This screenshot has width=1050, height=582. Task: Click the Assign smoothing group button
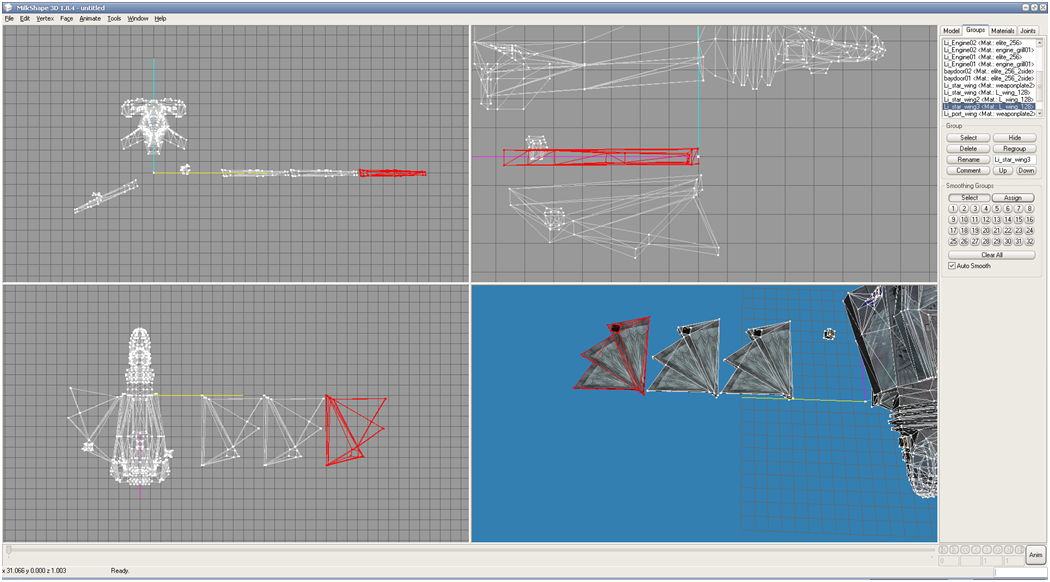[1012, 198]
